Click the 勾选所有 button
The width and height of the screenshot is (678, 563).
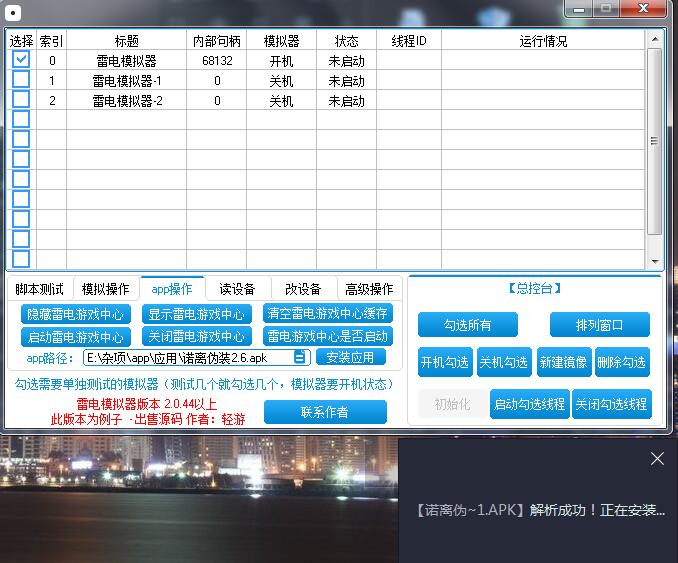point(467,325)
